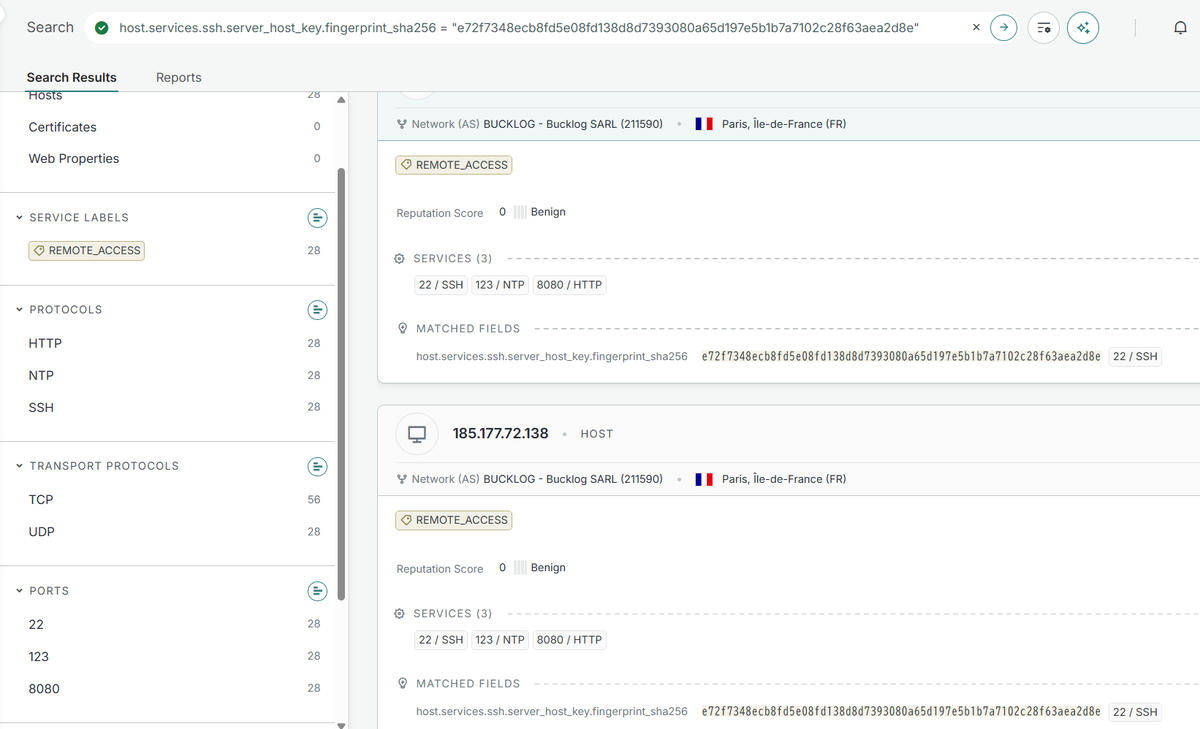
Task: Click "SERVICES (3)" heading in 185.177.72.138 card
Action: point(452,614)
